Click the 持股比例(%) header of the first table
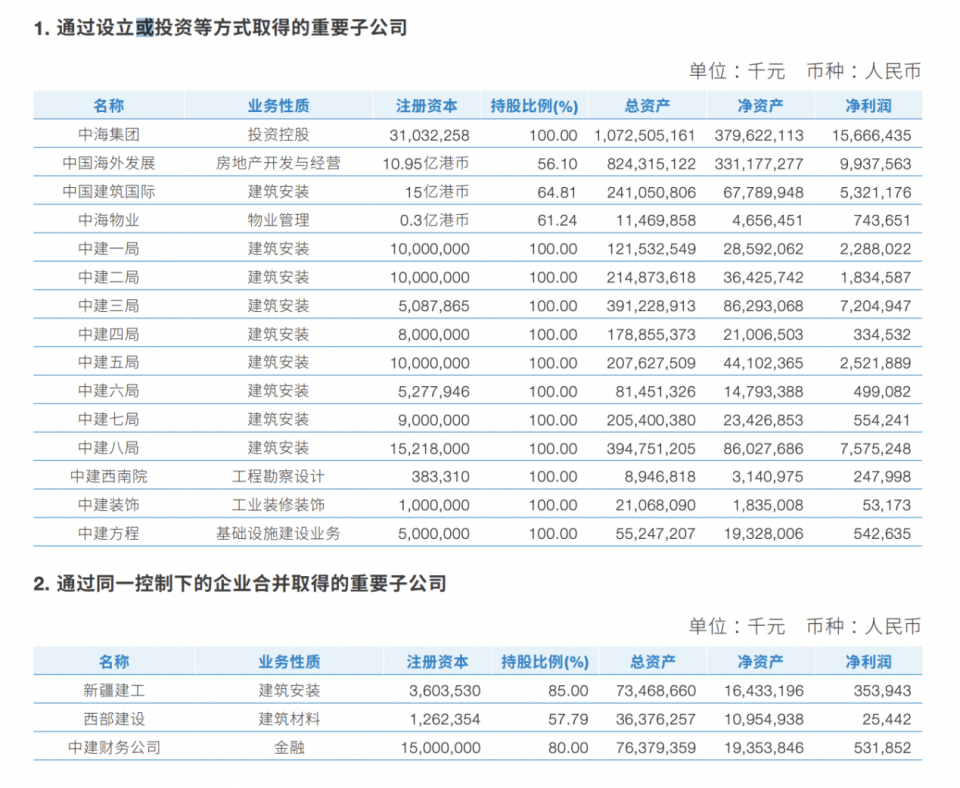960x788 pixels. [534, 106]
